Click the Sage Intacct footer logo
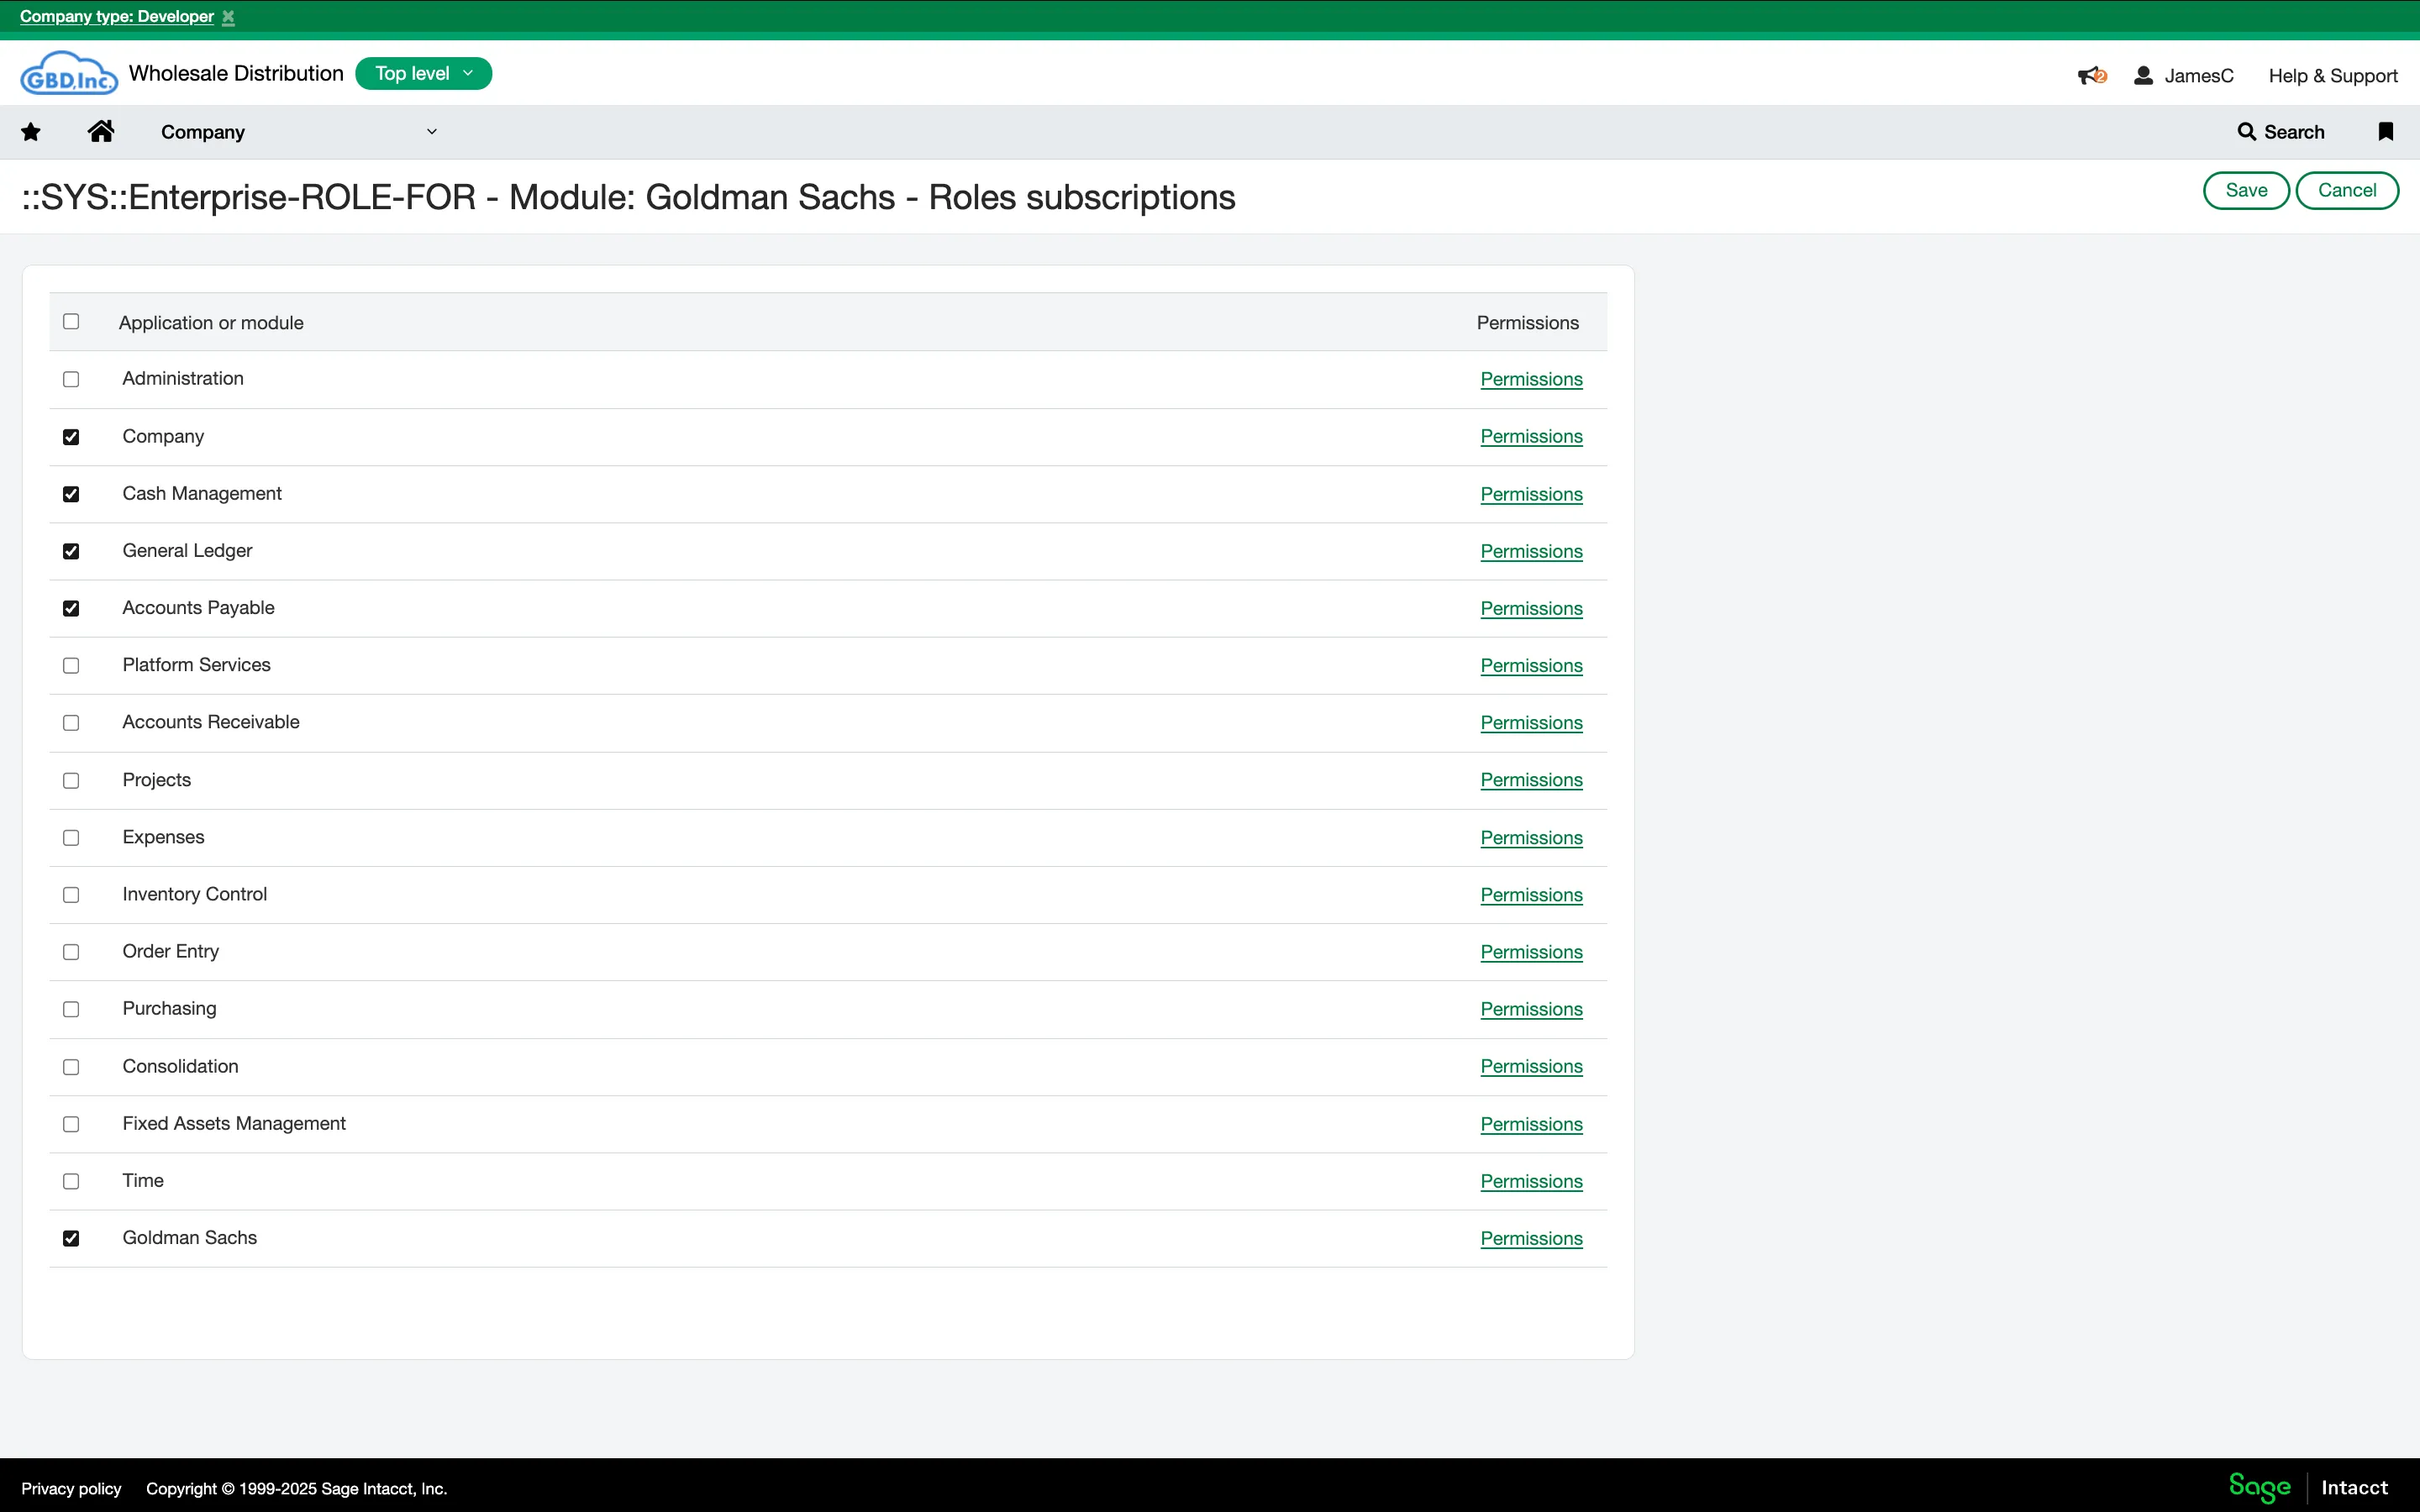This screenshot has height=1512, width=2420. (2308, 1487)
